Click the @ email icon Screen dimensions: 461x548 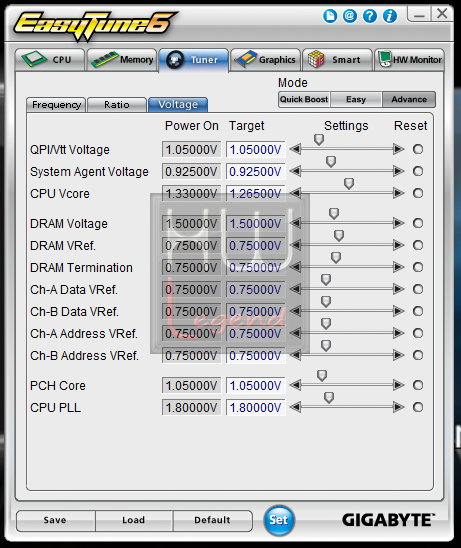[x=350, y=16]
